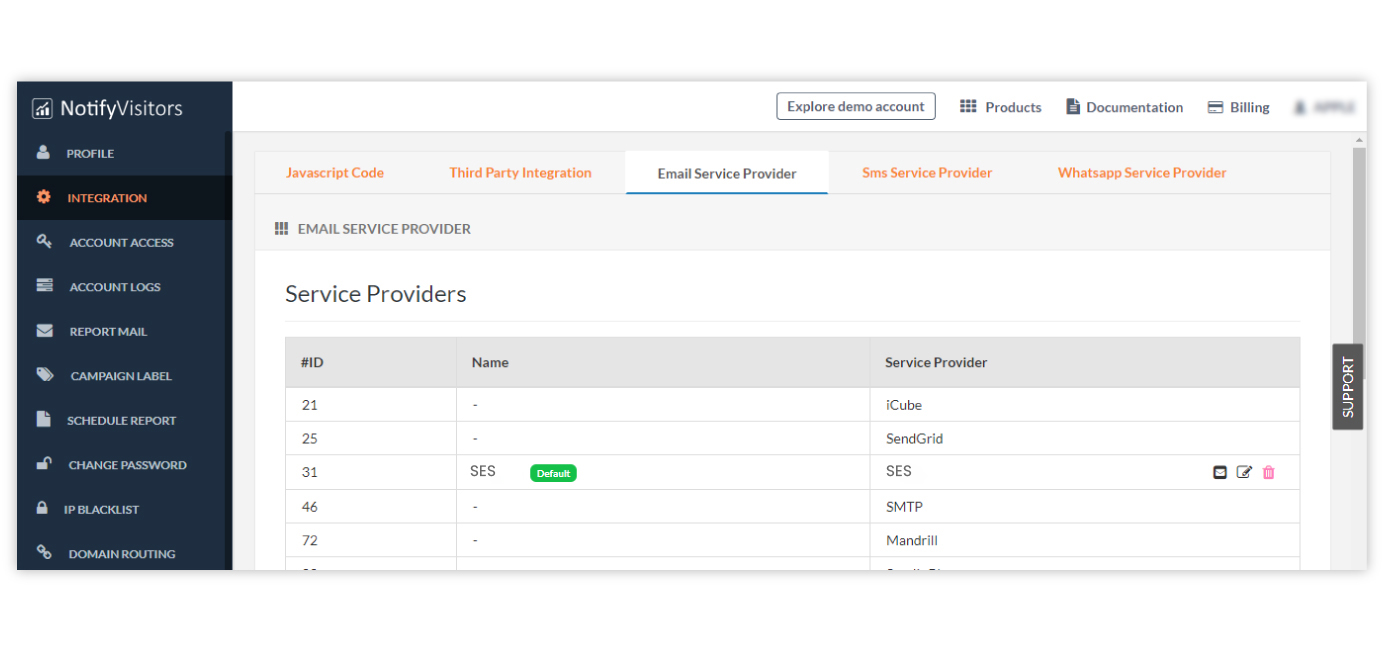Click the #ID column header
This screenshot has width=1382, height=650.
pos(312,362)
